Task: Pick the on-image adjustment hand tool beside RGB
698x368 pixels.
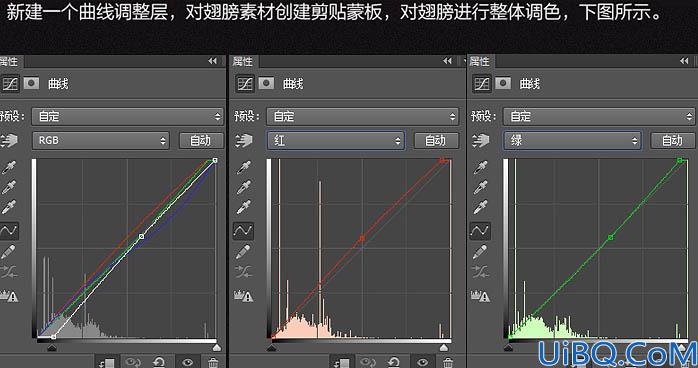Action: (9, 141)
